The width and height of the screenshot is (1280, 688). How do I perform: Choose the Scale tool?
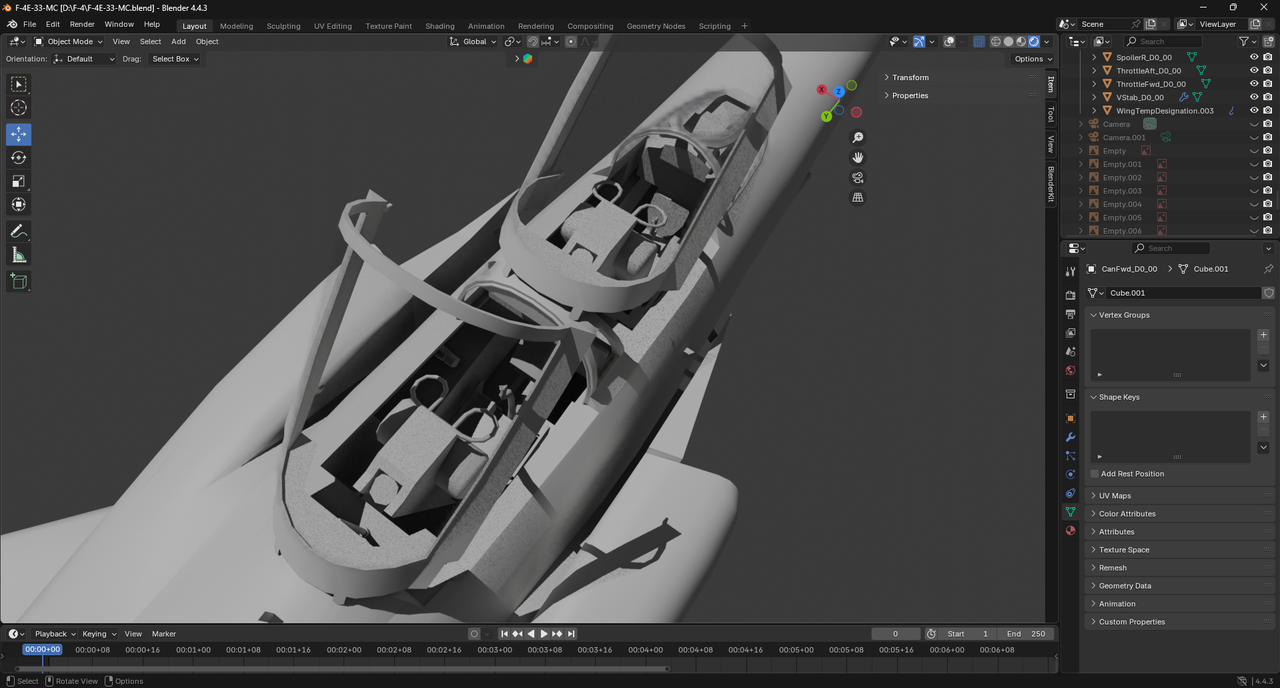point(18,181)
